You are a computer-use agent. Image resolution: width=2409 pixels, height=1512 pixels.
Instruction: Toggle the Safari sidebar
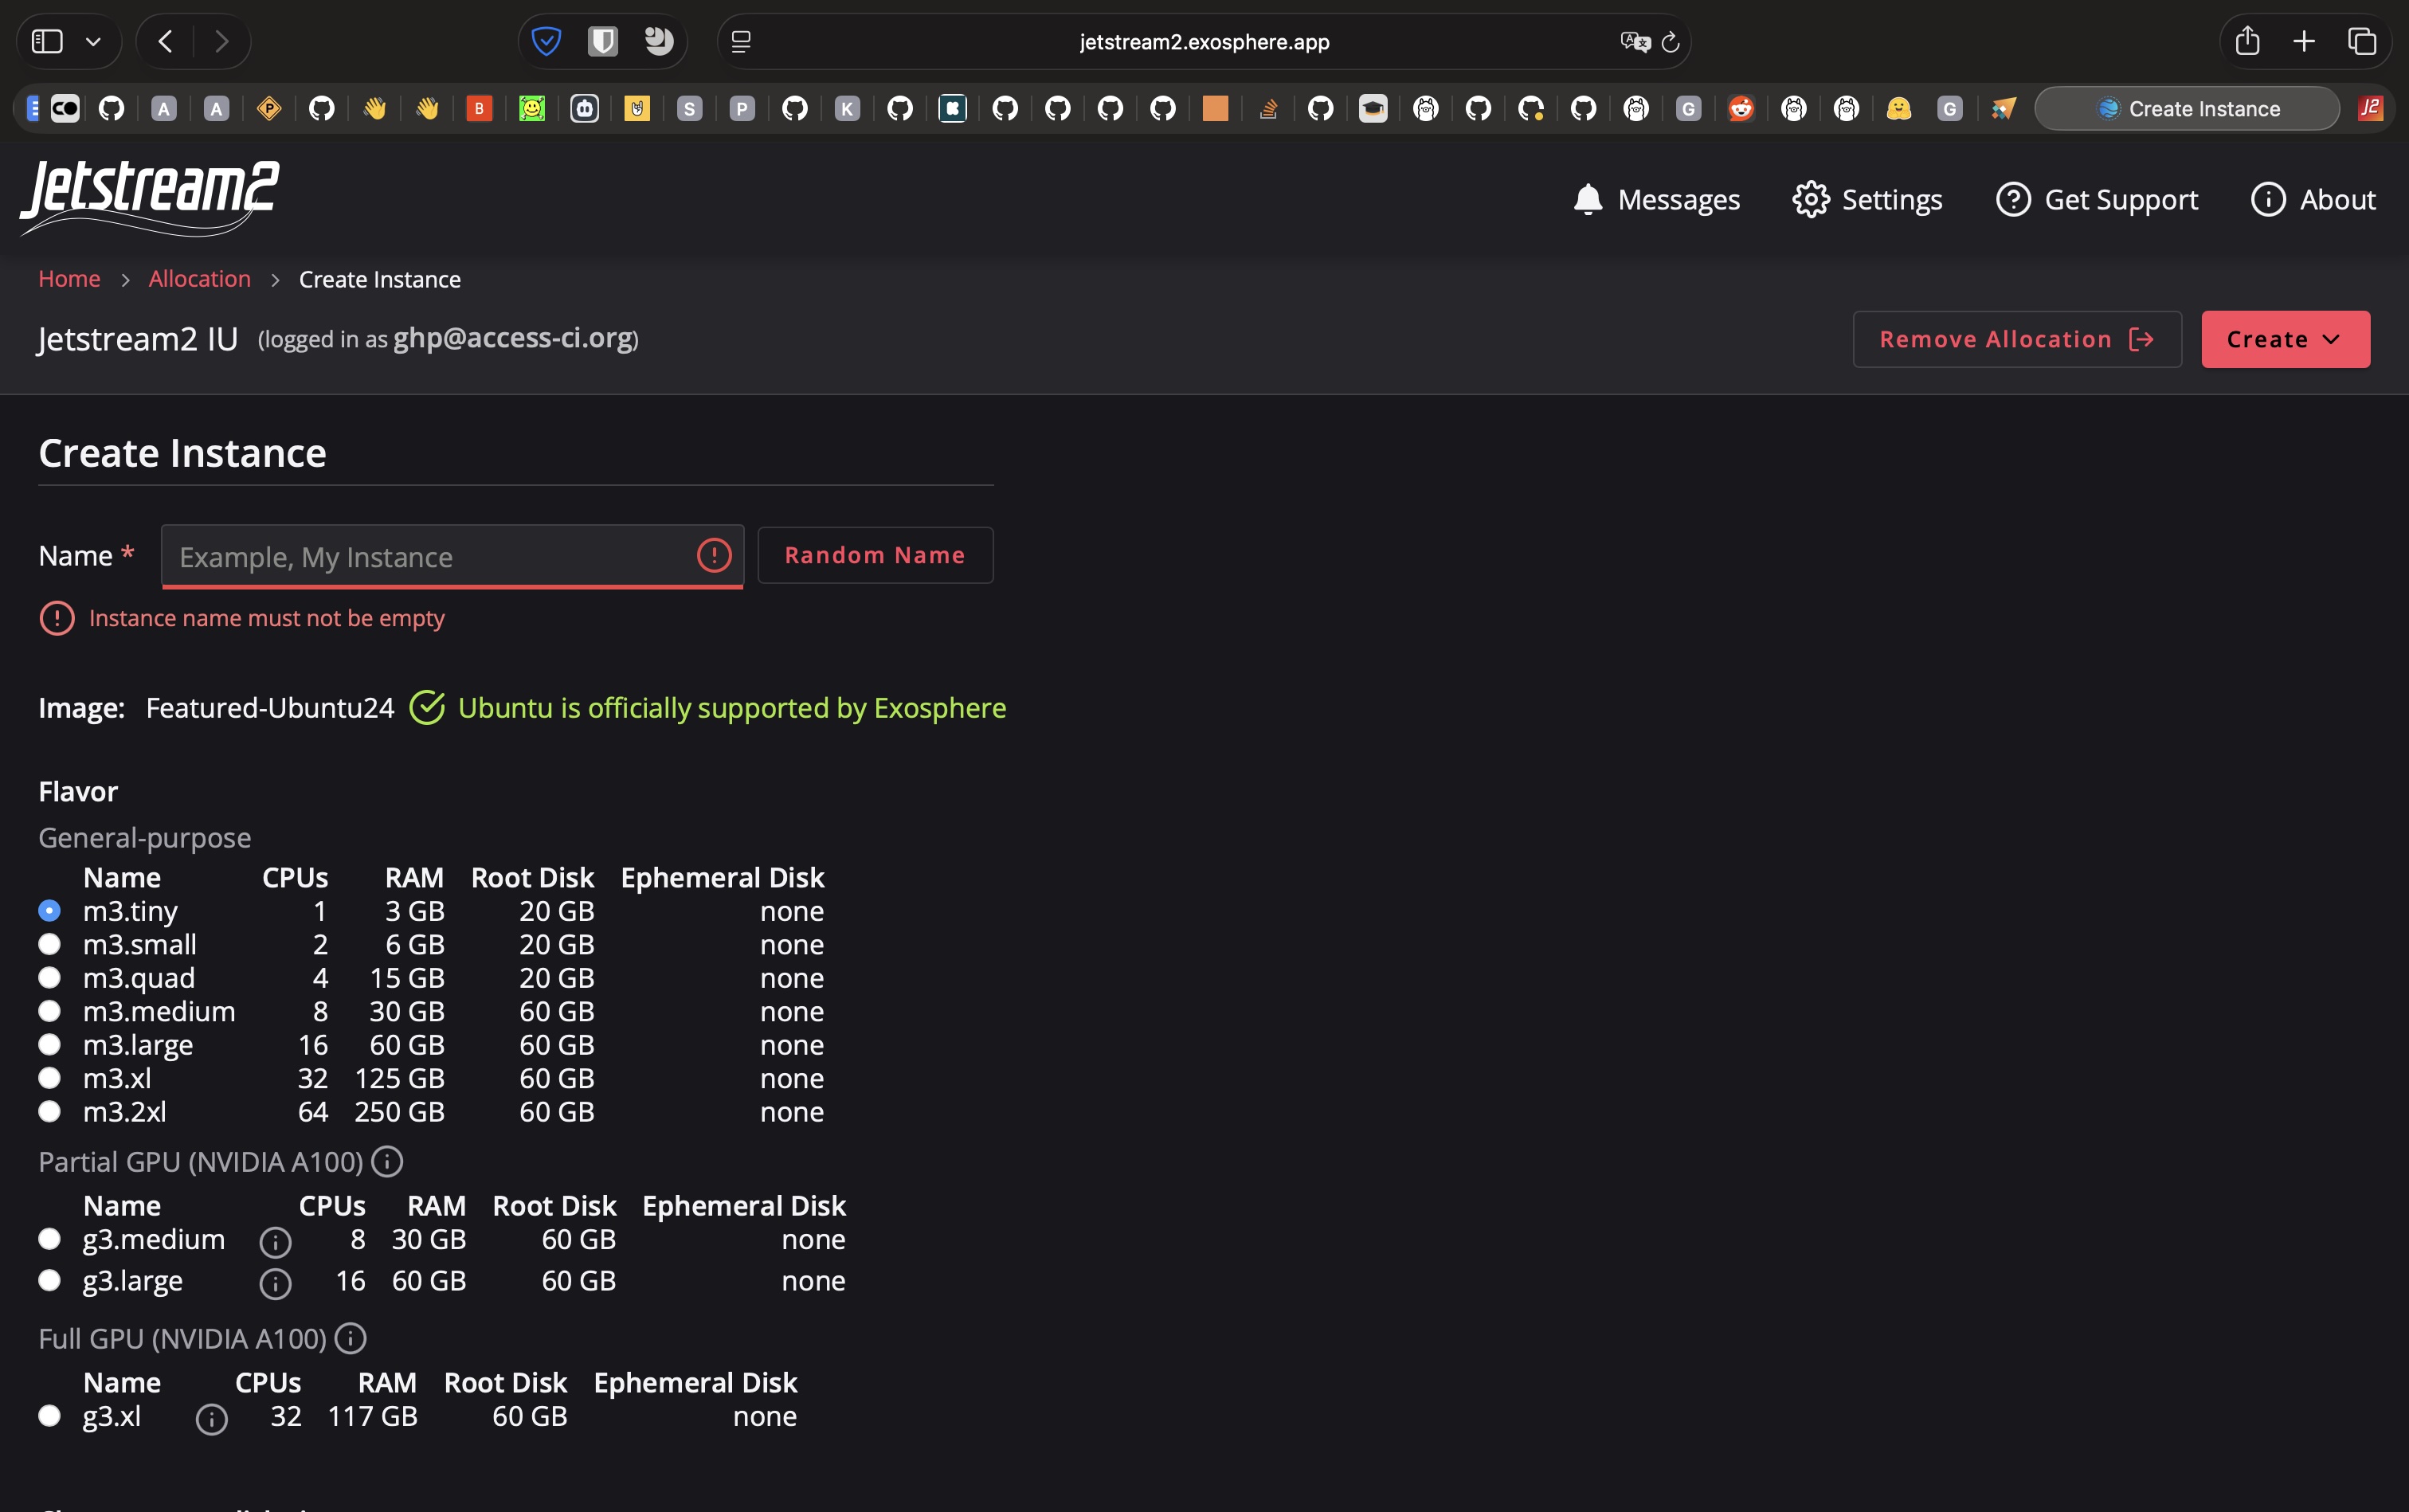click(47, 41)
